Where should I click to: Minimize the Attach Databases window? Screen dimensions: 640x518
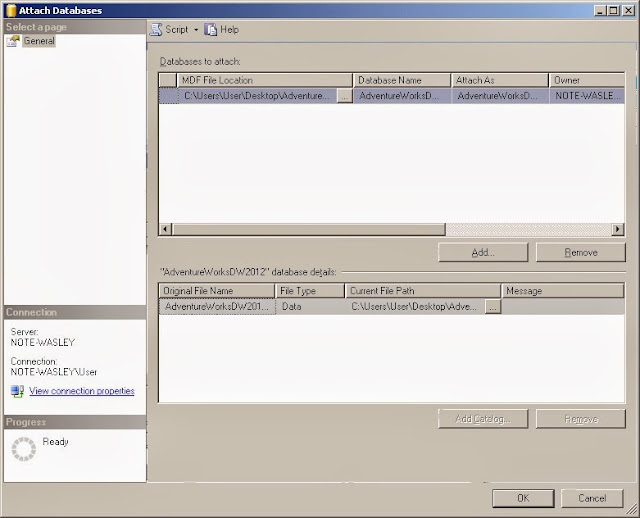600,11
